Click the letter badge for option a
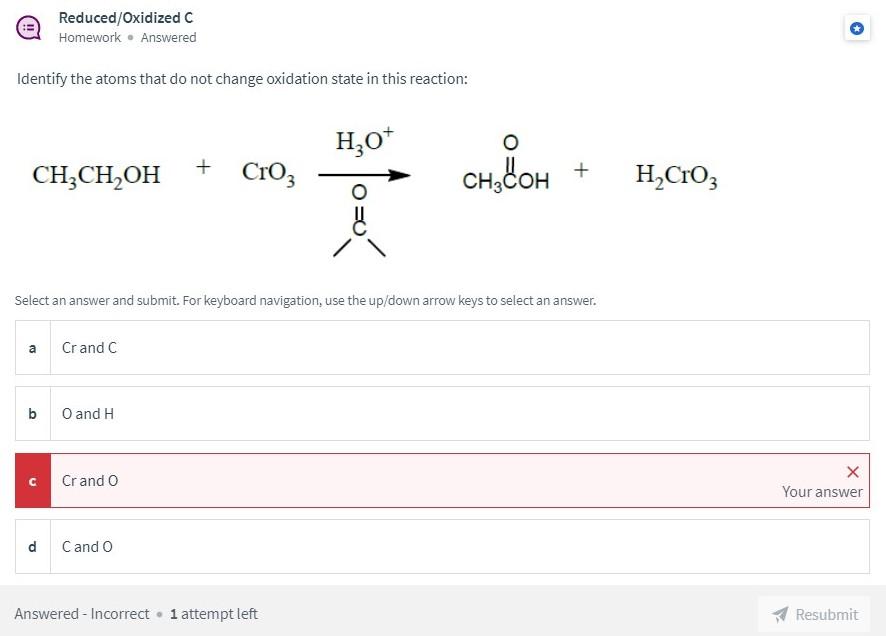Screen dimensions: 886x636 point(32,347)
